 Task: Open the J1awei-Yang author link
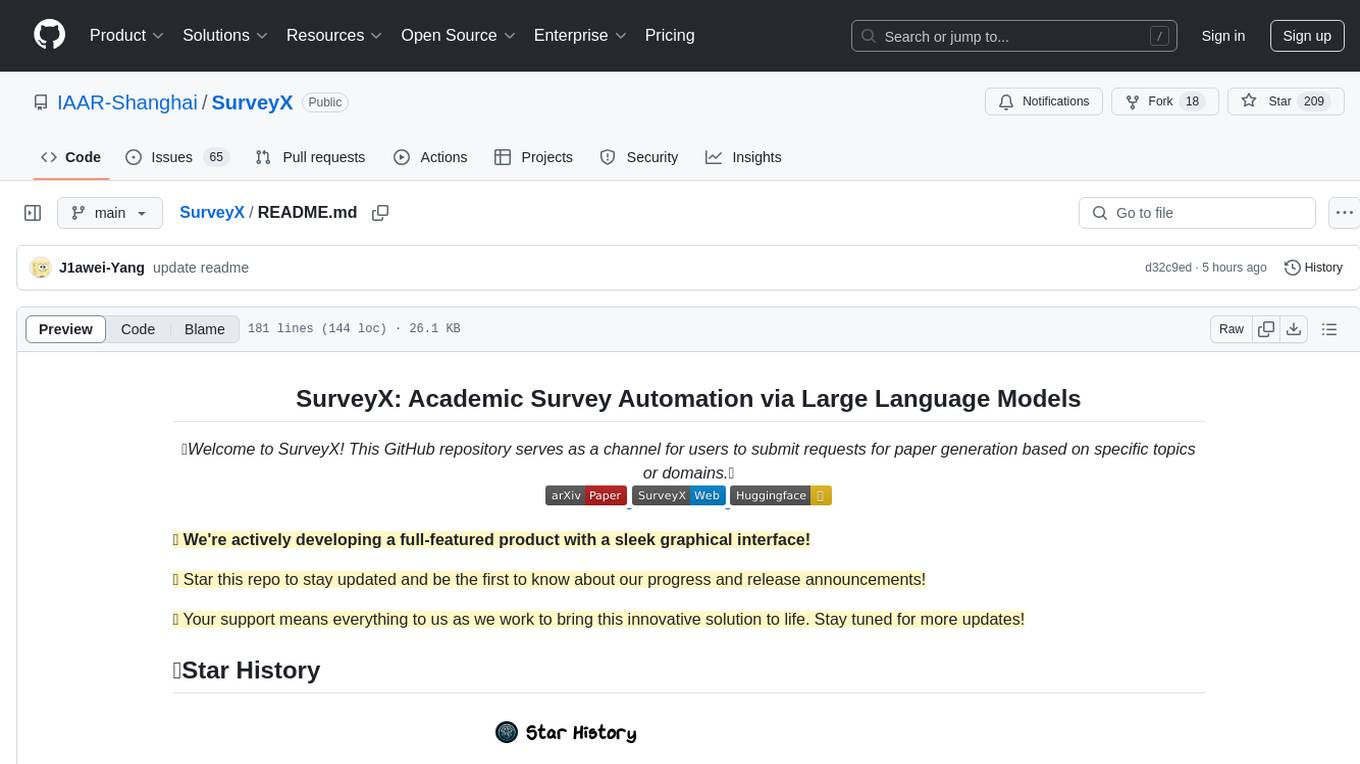click(102, 268)
